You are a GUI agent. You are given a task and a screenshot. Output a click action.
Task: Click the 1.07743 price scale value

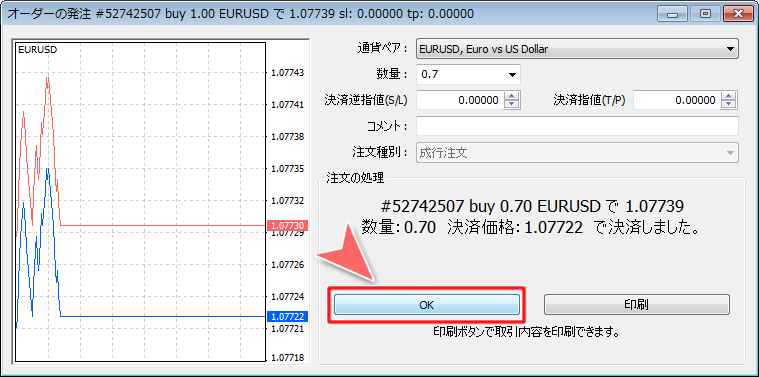[x=288, y=73]
